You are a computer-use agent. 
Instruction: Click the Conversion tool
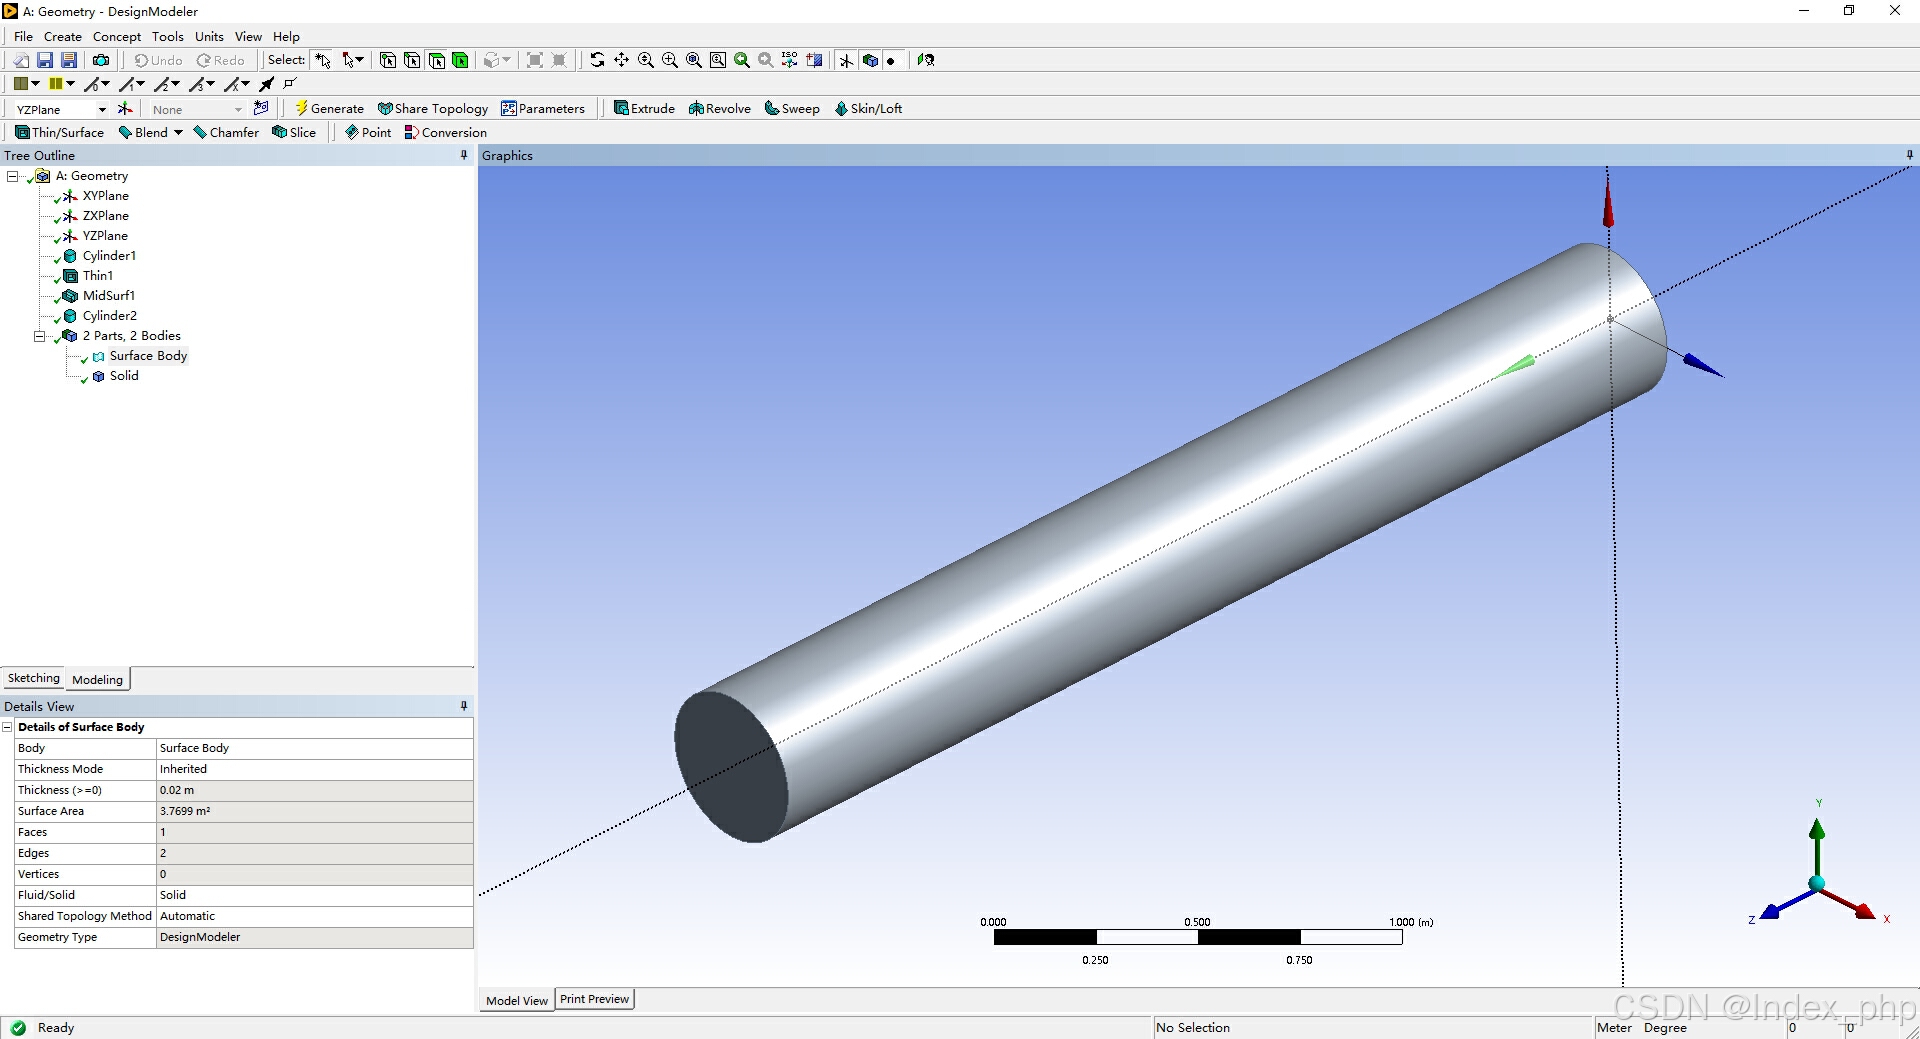pyautogui.click(x=446, y=132)
